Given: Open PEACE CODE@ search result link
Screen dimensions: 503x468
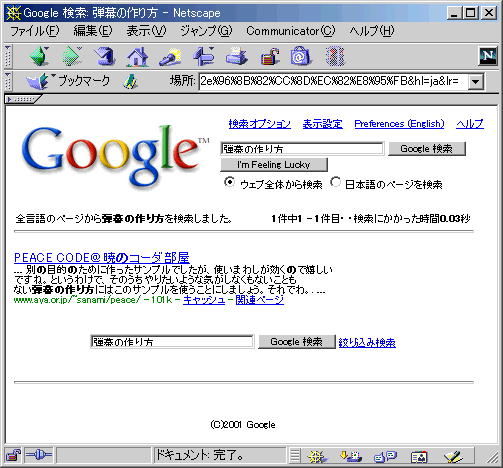Looking at the screenshot, I should (x=102, y=258).
